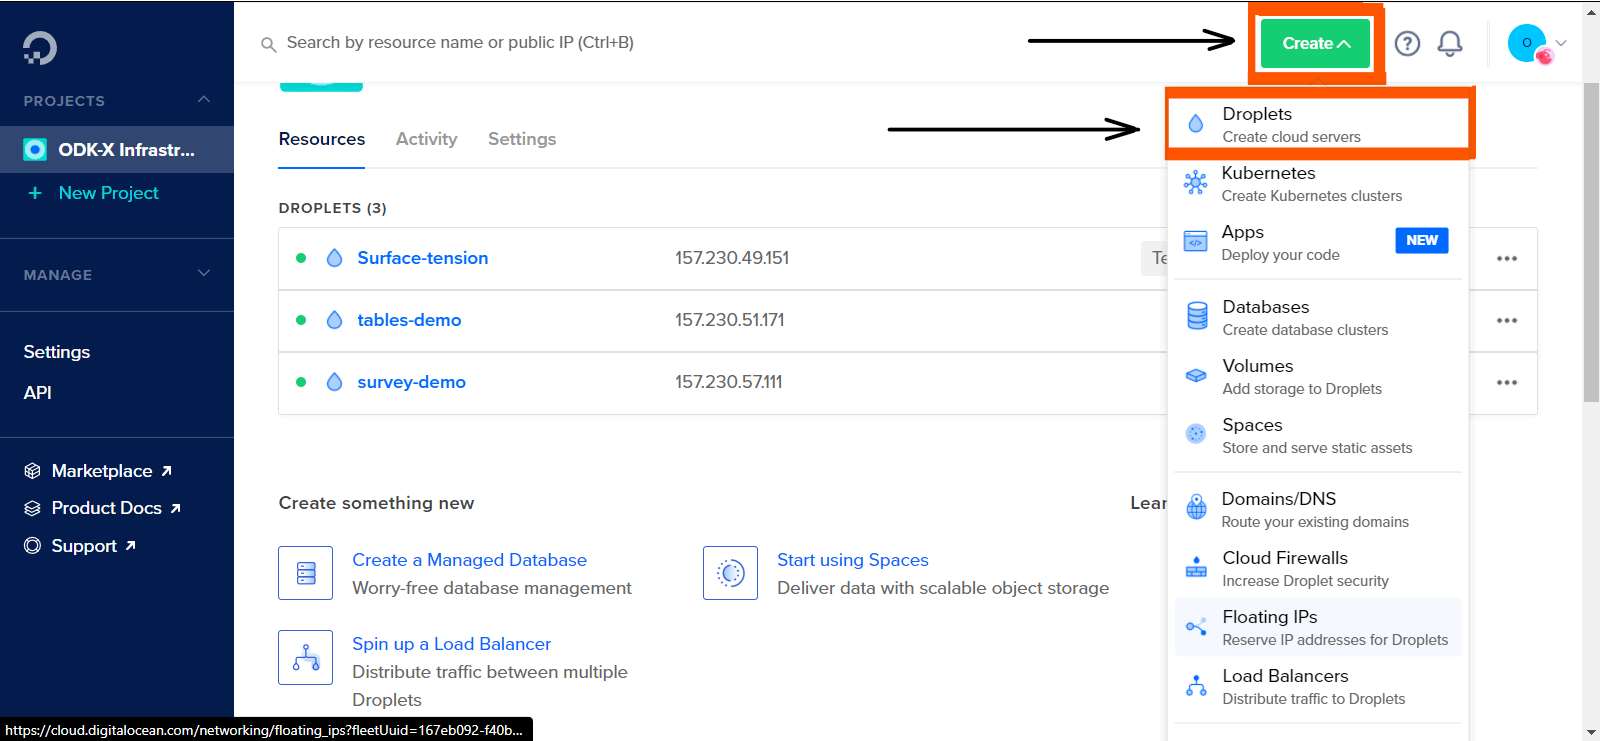The image size is (1600, 741).
Task: Select Floating IPs in the Create menu
Action: 1318,627
